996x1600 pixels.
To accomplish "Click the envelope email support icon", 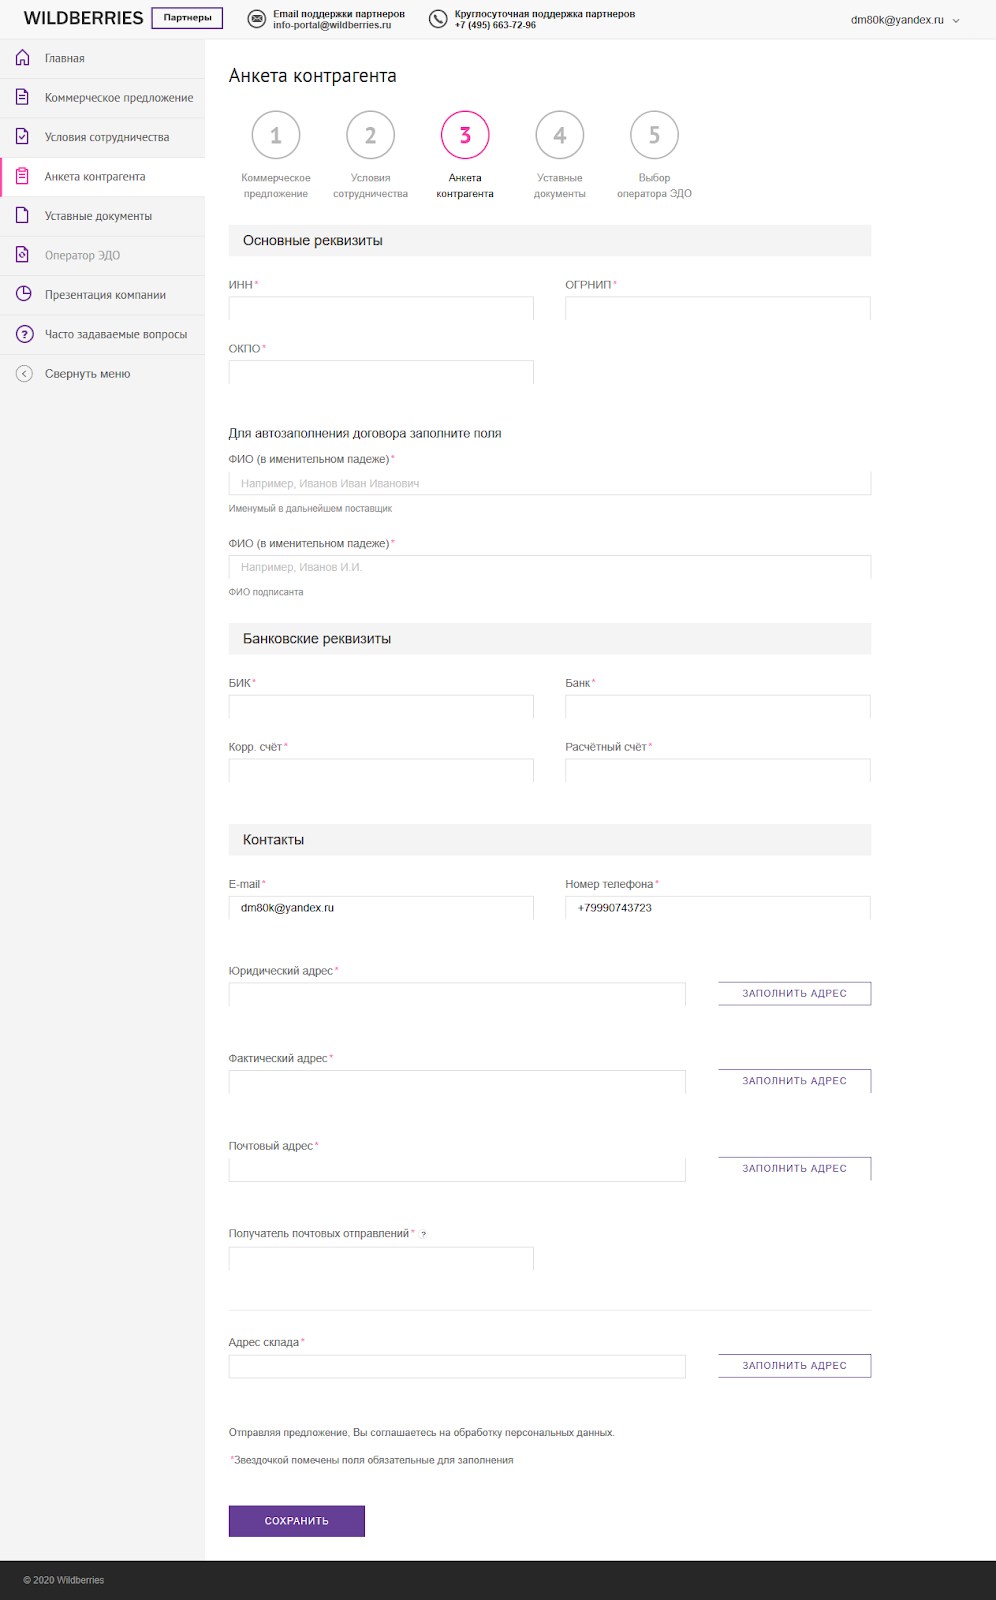I will (x=257, y=19).
